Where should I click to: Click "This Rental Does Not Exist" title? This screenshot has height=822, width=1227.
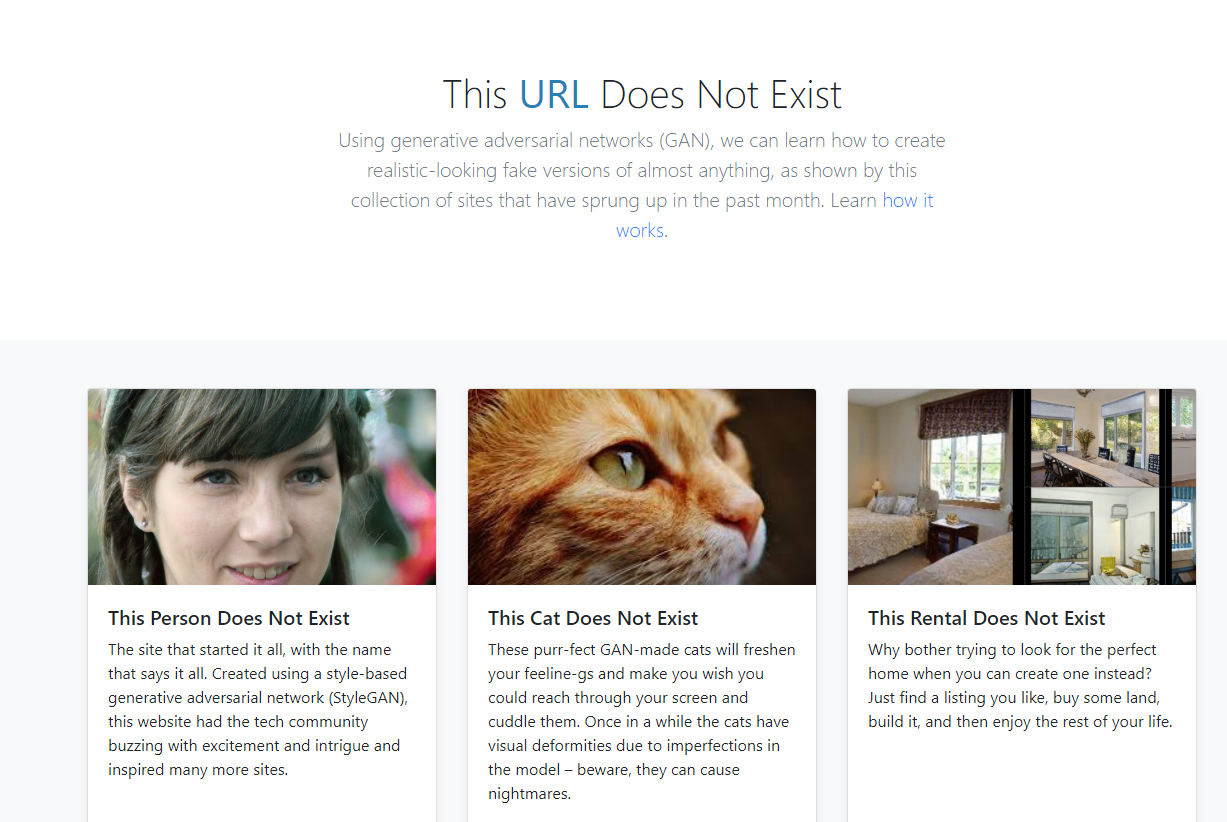(987, 618)
